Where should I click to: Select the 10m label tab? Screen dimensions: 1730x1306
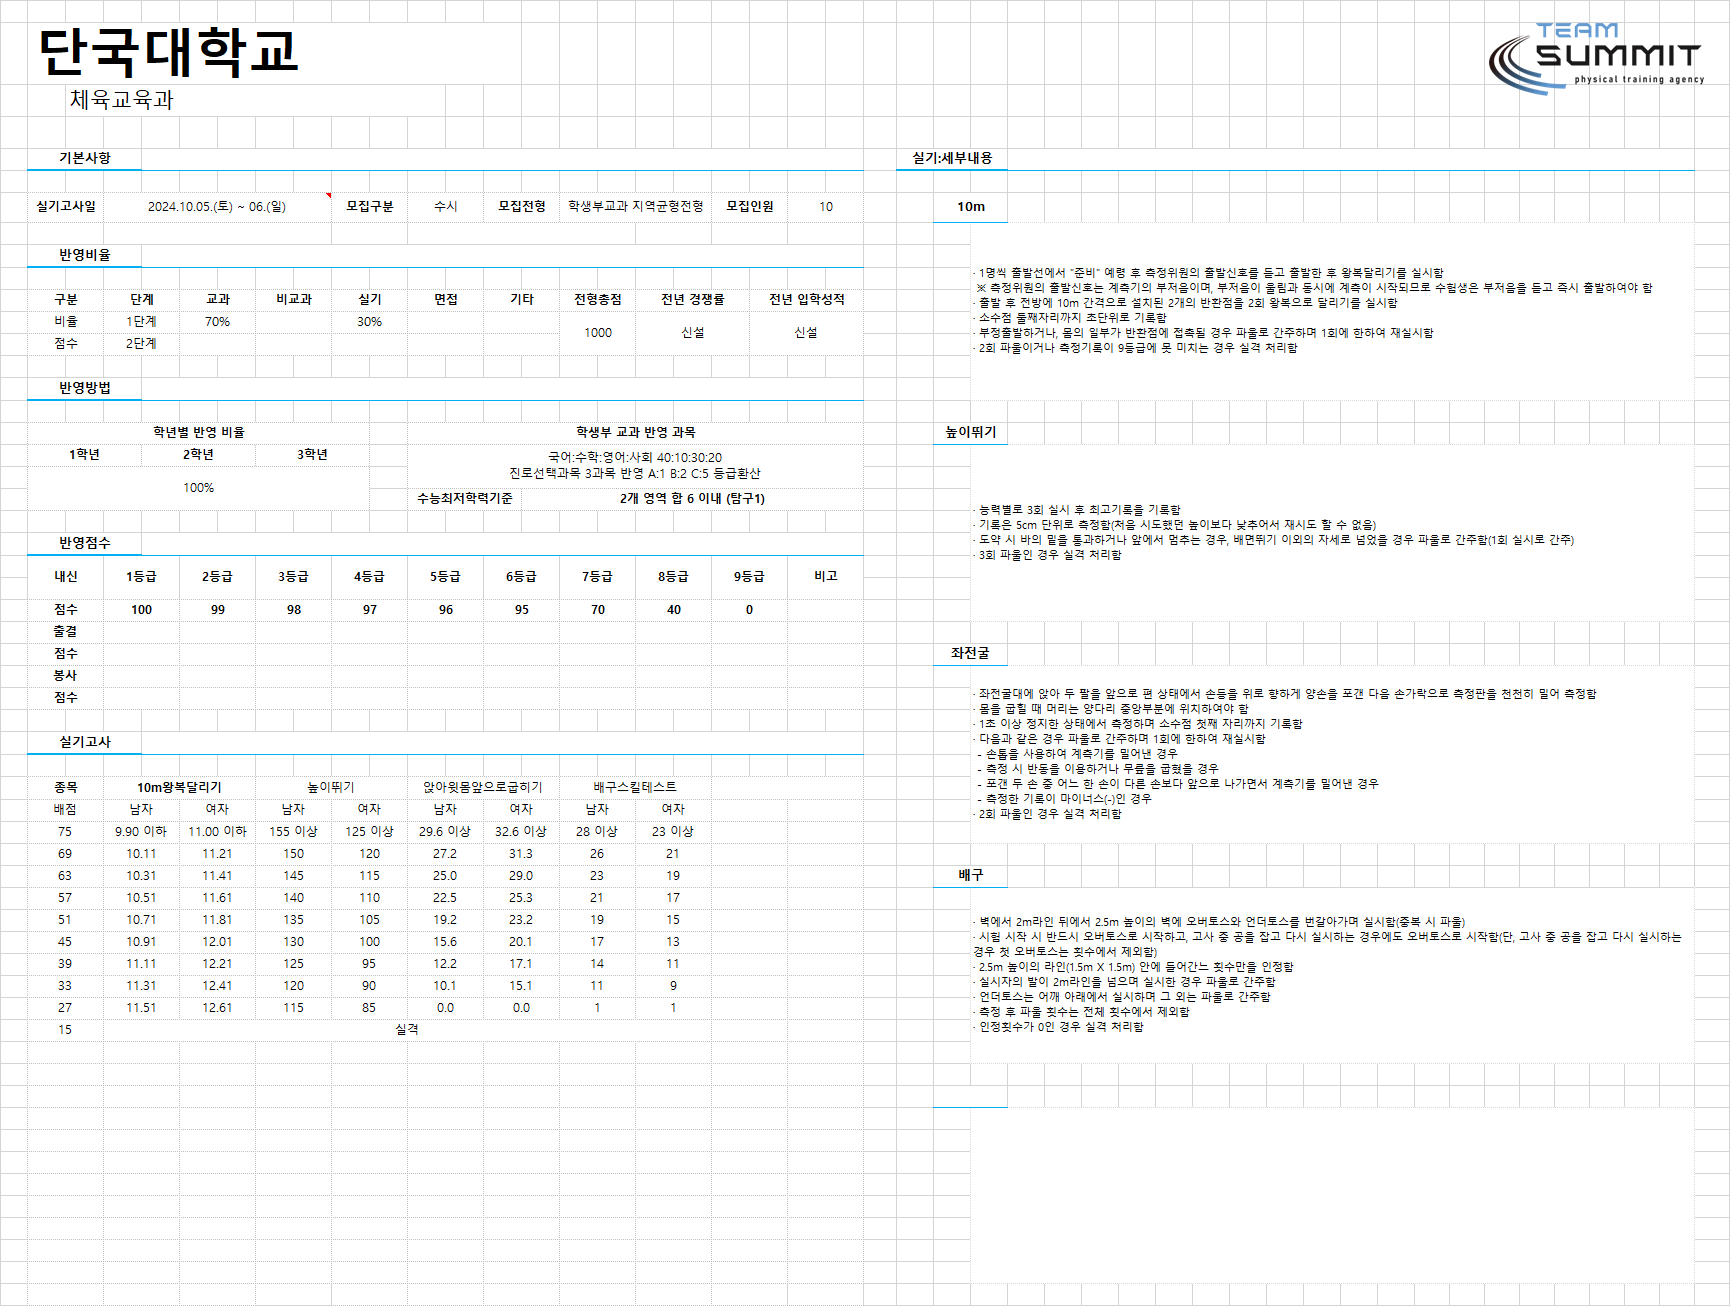[x=970, y=207]
